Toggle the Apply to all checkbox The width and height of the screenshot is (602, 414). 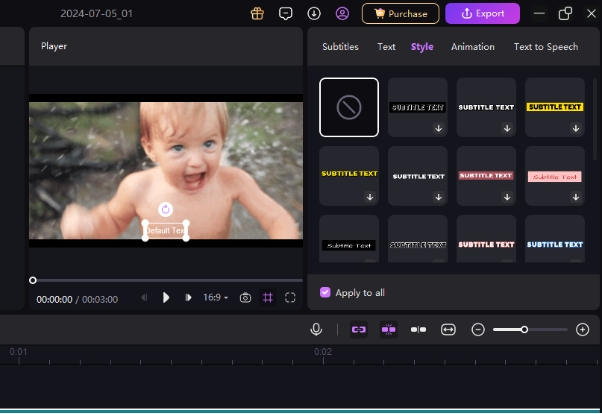click(325, 293)
